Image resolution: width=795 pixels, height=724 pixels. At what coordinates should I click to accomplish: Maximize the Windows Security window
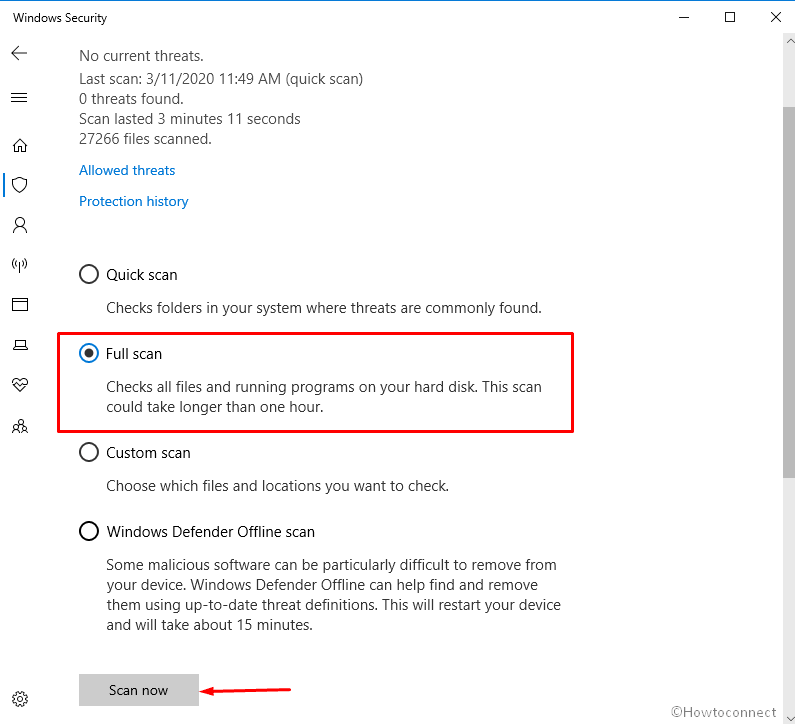point(730,17)
